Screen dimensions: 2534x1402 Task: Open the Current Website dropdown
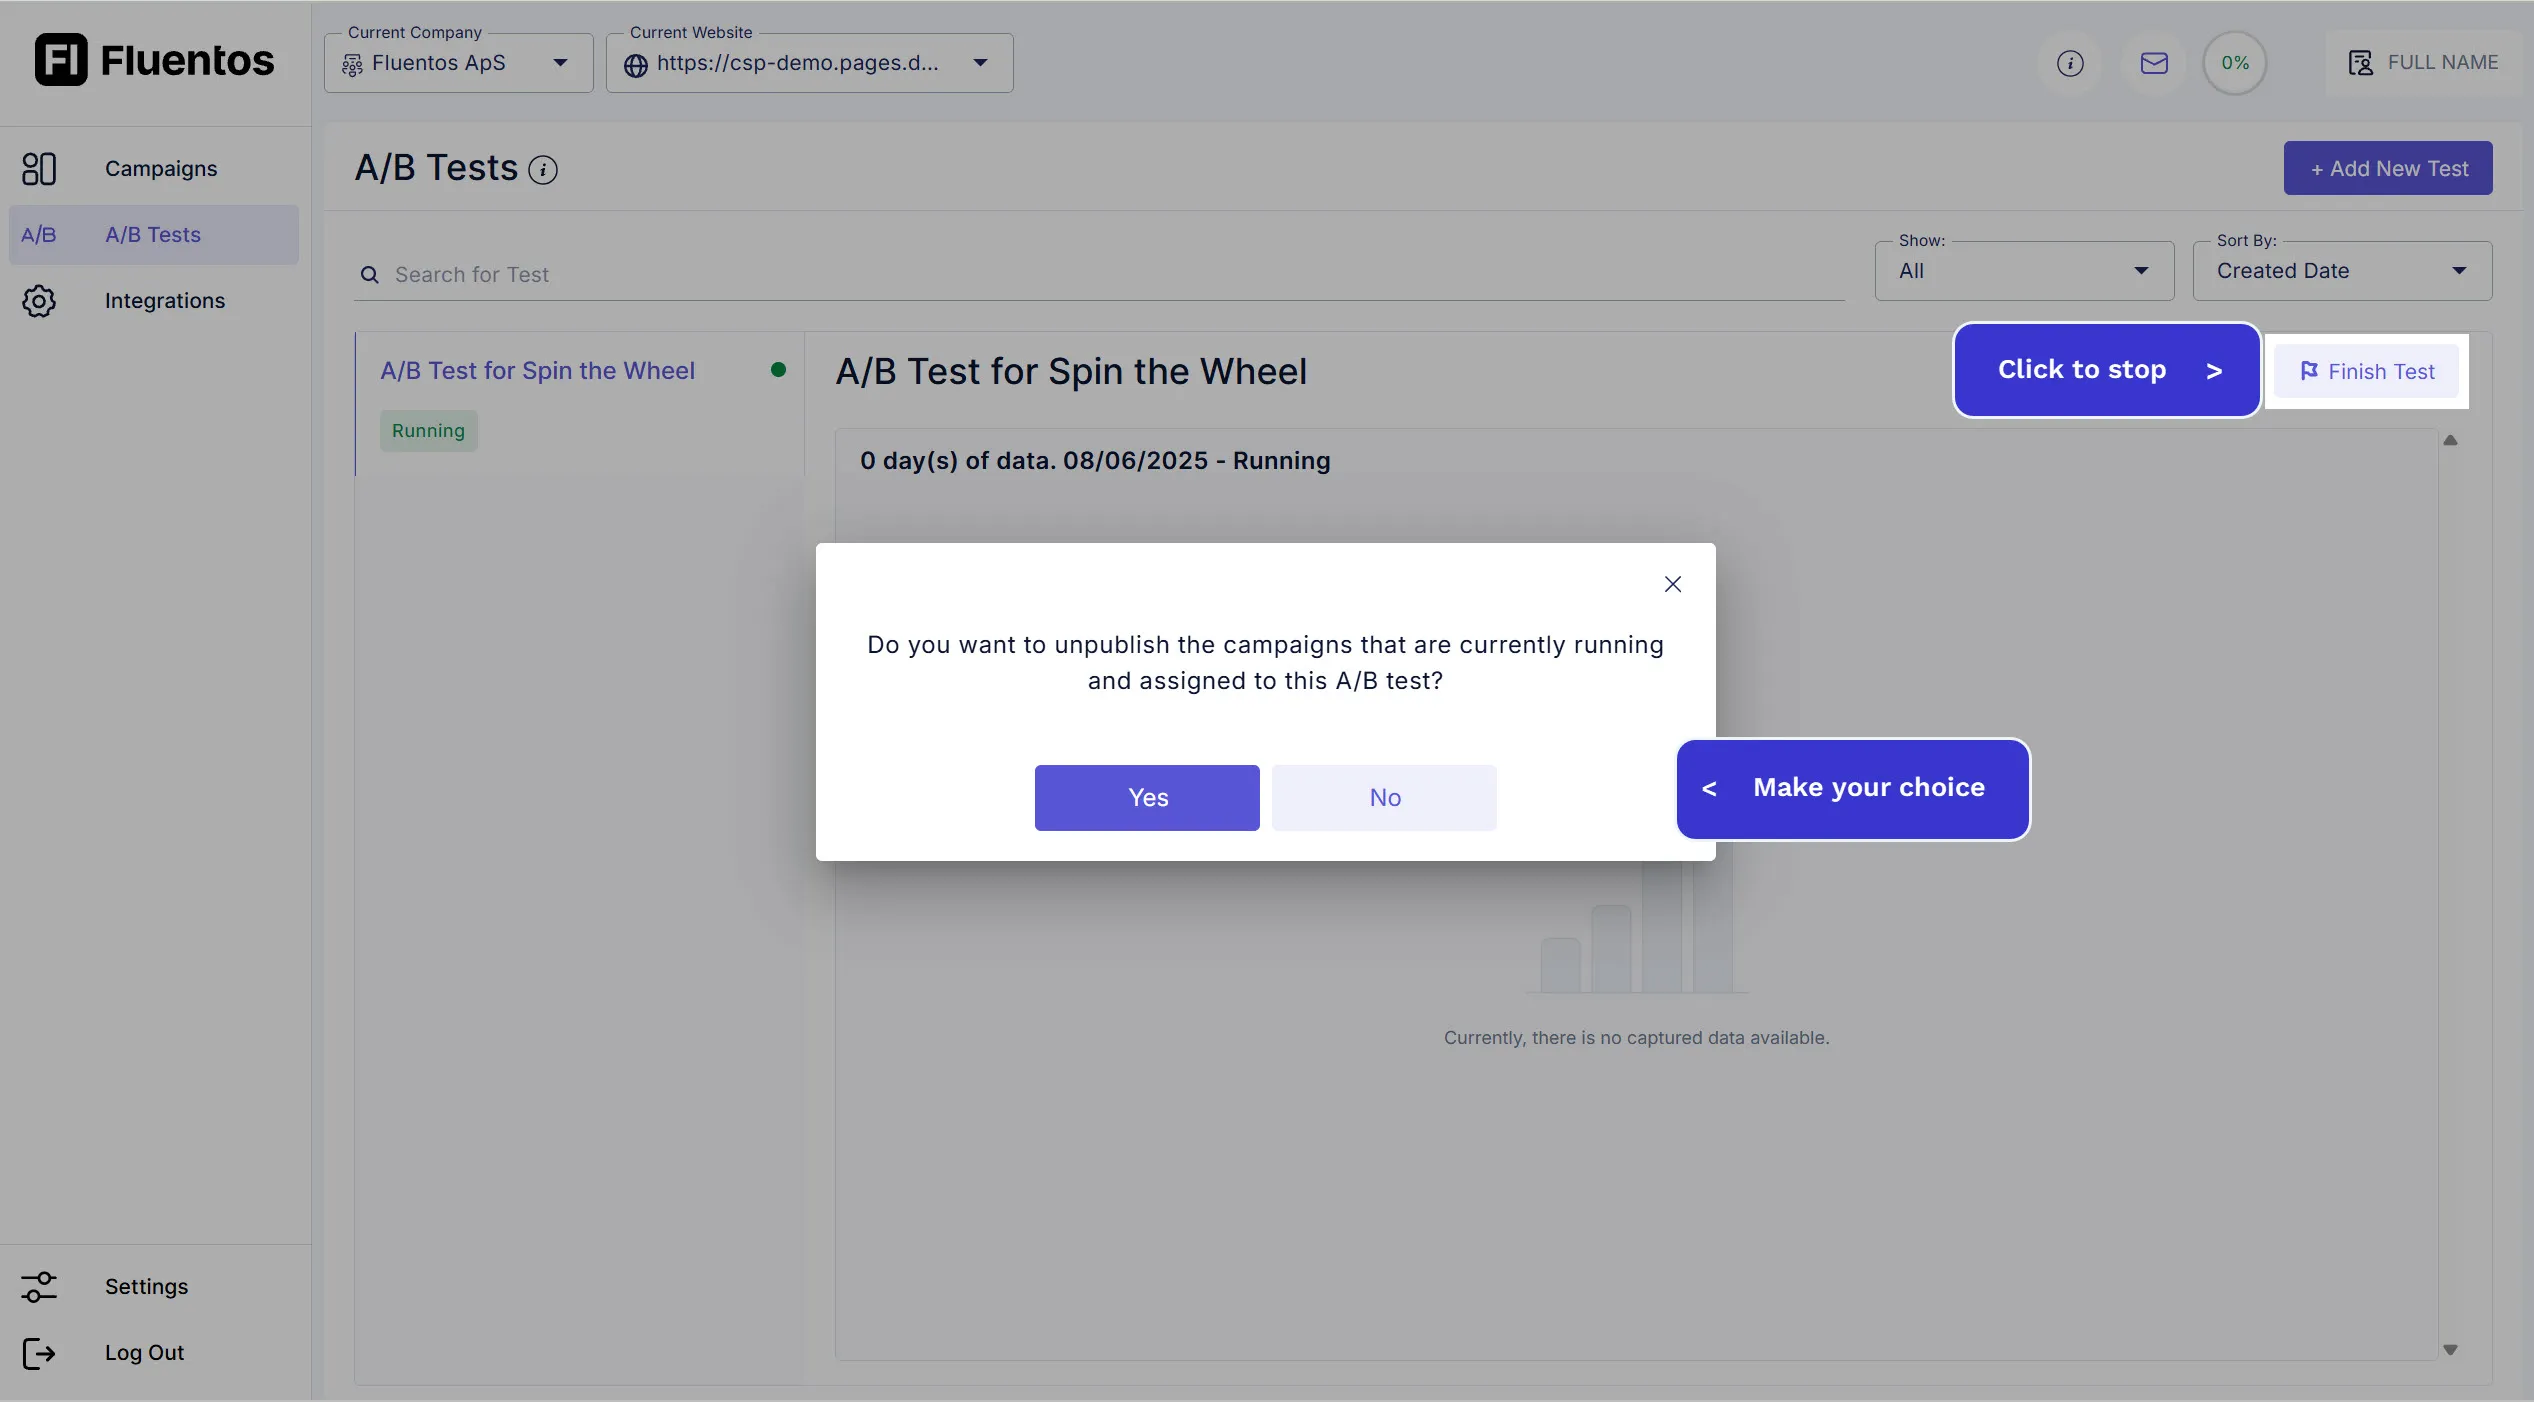[981, 62]
